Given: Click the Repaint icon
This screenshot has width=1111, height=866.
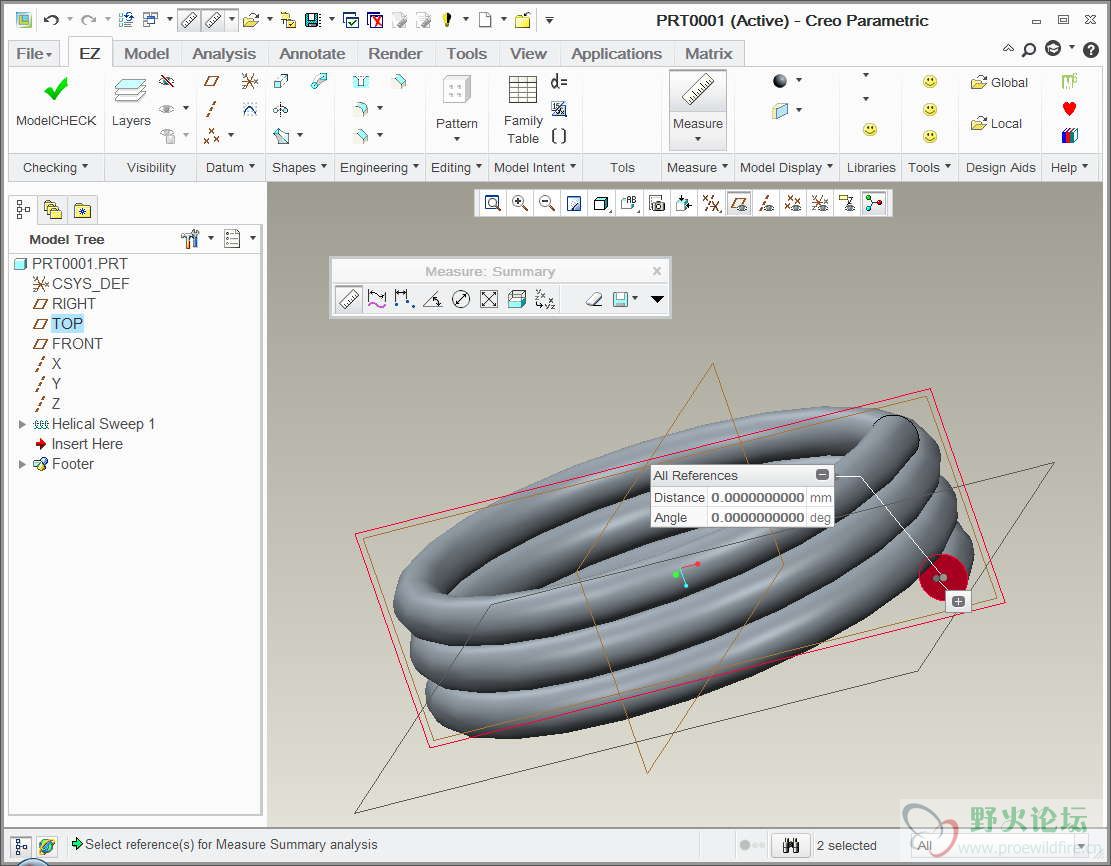Looking at the screenshot, I should (x=574, y=204).
